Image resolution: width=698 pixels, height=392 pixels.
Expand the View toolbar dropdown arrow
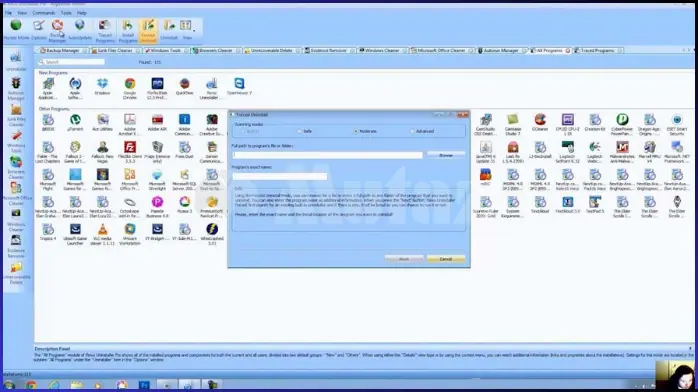[194, 31]
